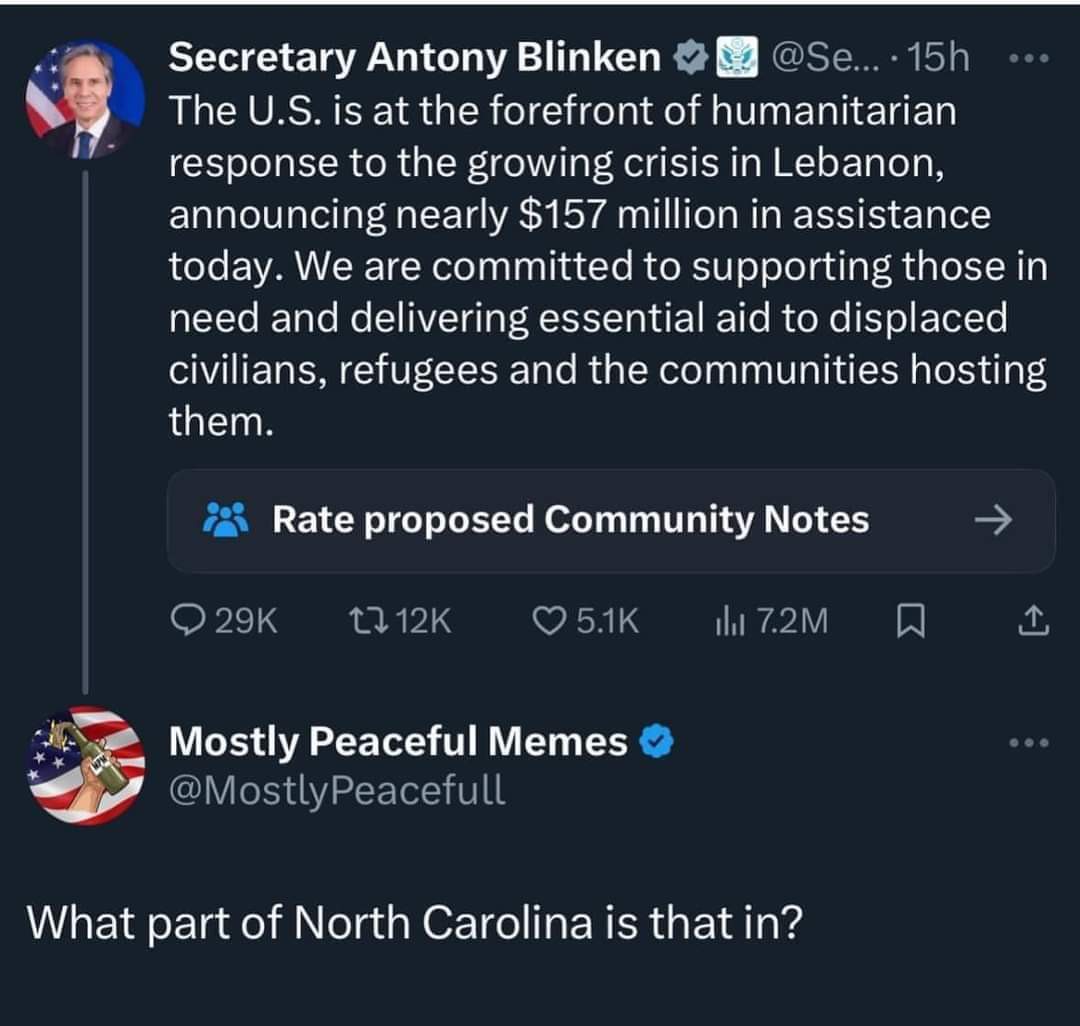Click the blue verified badge on Mostly Peaceful Memes

tap(655, 742)
